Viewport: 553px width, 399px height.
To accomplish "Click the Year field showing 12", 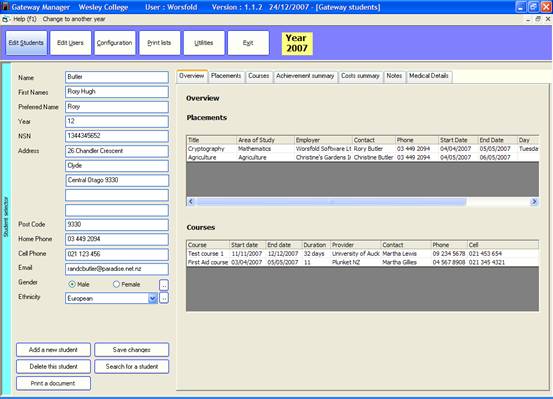I will (117, 121).
